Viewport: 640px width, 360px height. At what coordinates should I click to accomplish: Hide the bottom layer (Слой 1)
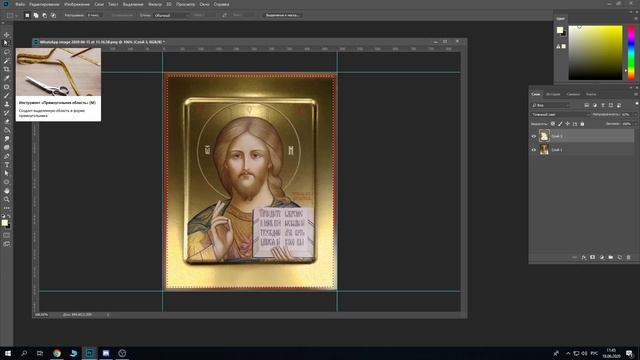pyautogui.click(x=533, y=150)
